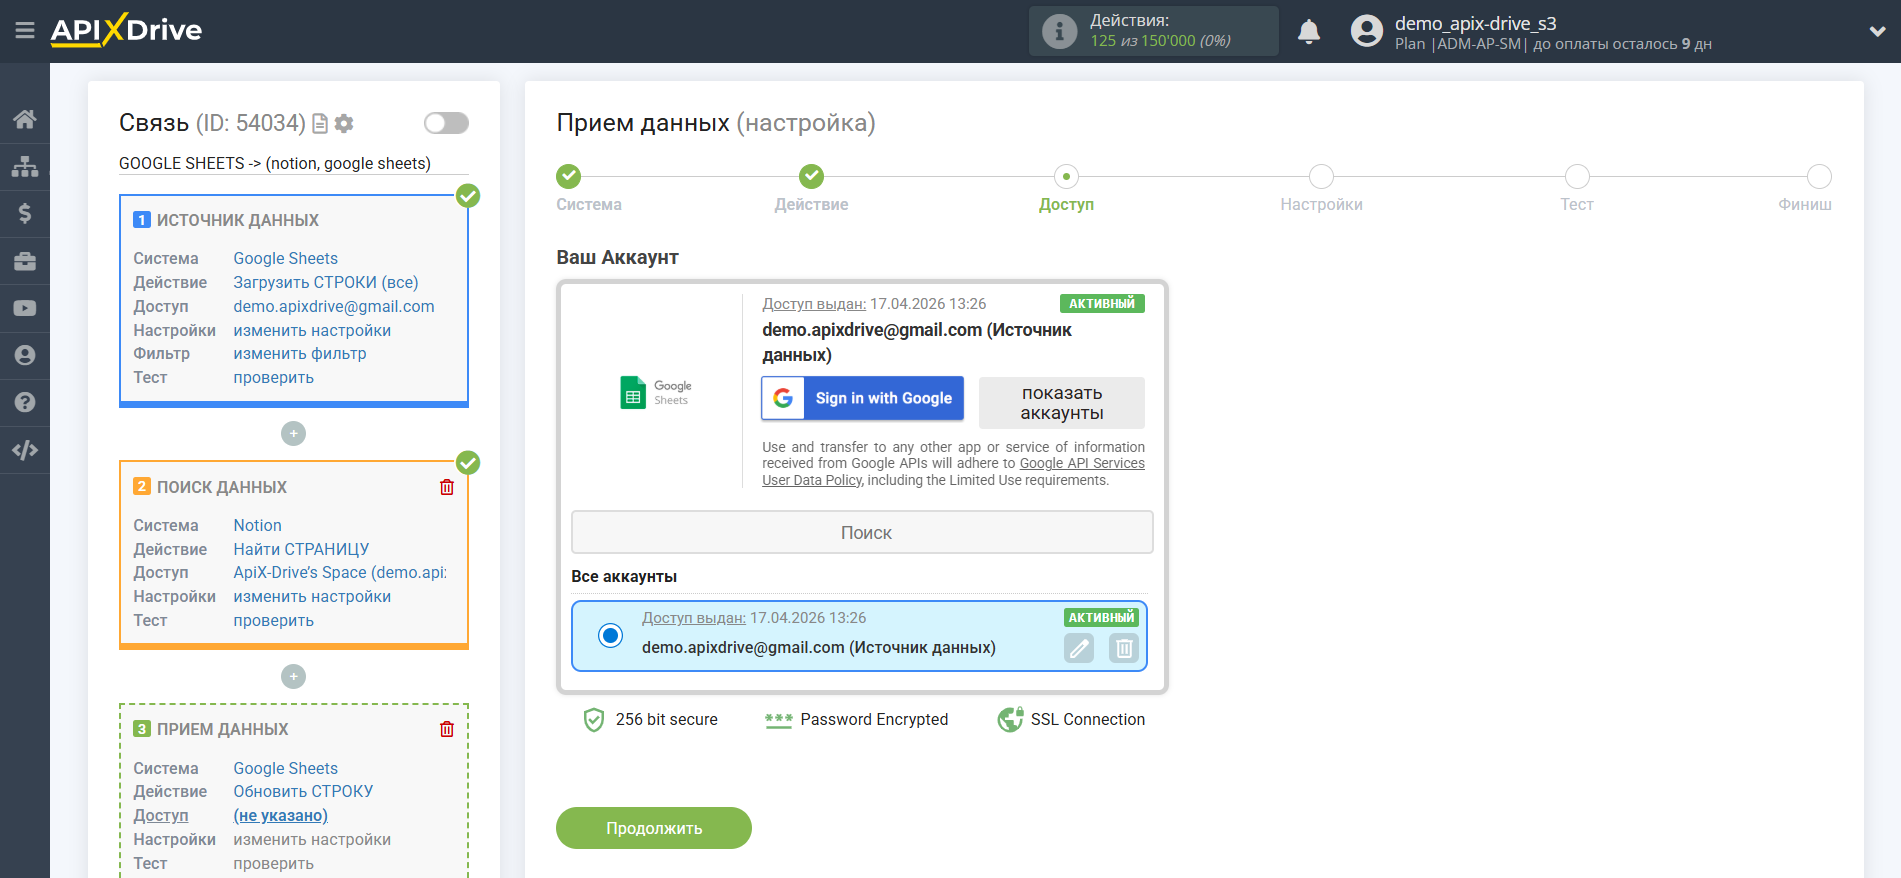Click (не указано) access link
The height and width of the screenshot is (878, 1901).
coord(281,815)
